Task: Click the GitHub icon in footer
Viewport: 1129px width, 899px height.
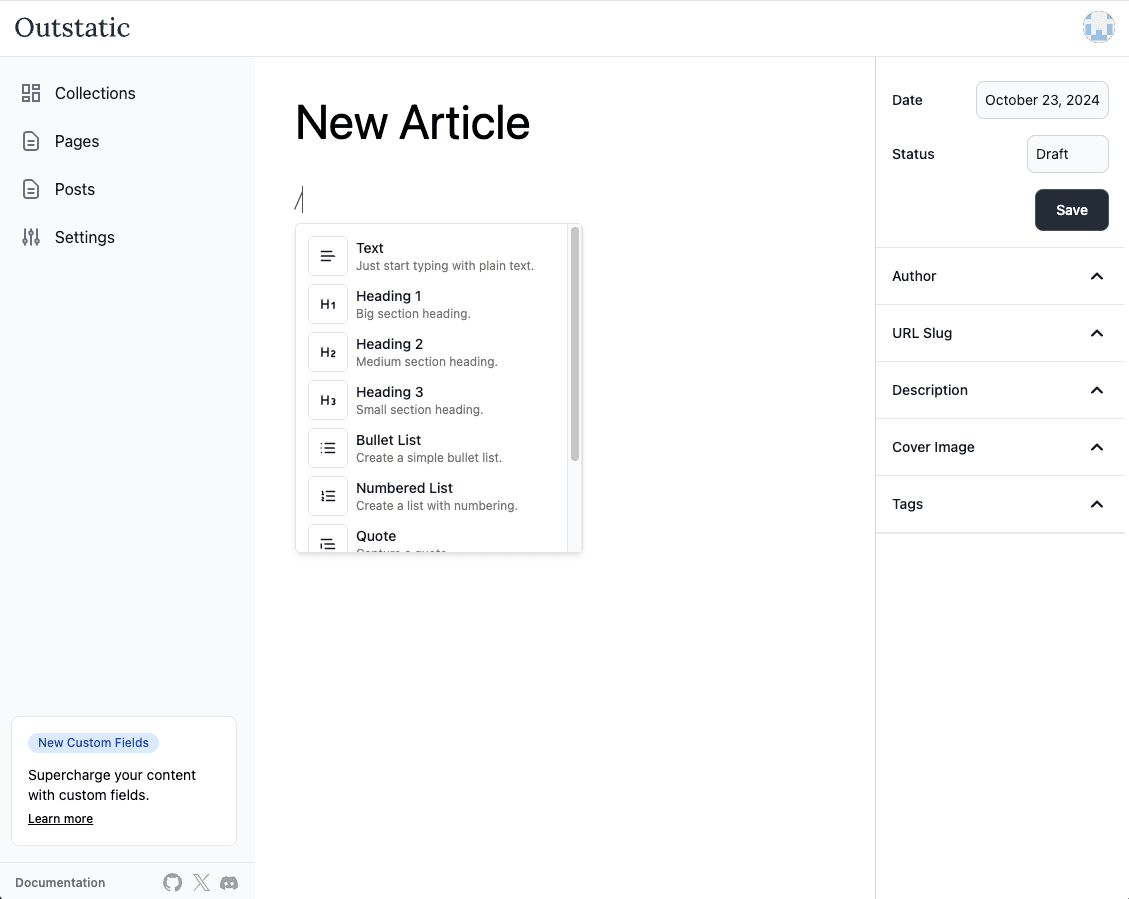Action: pyautogui.click(x=173, y=882)
